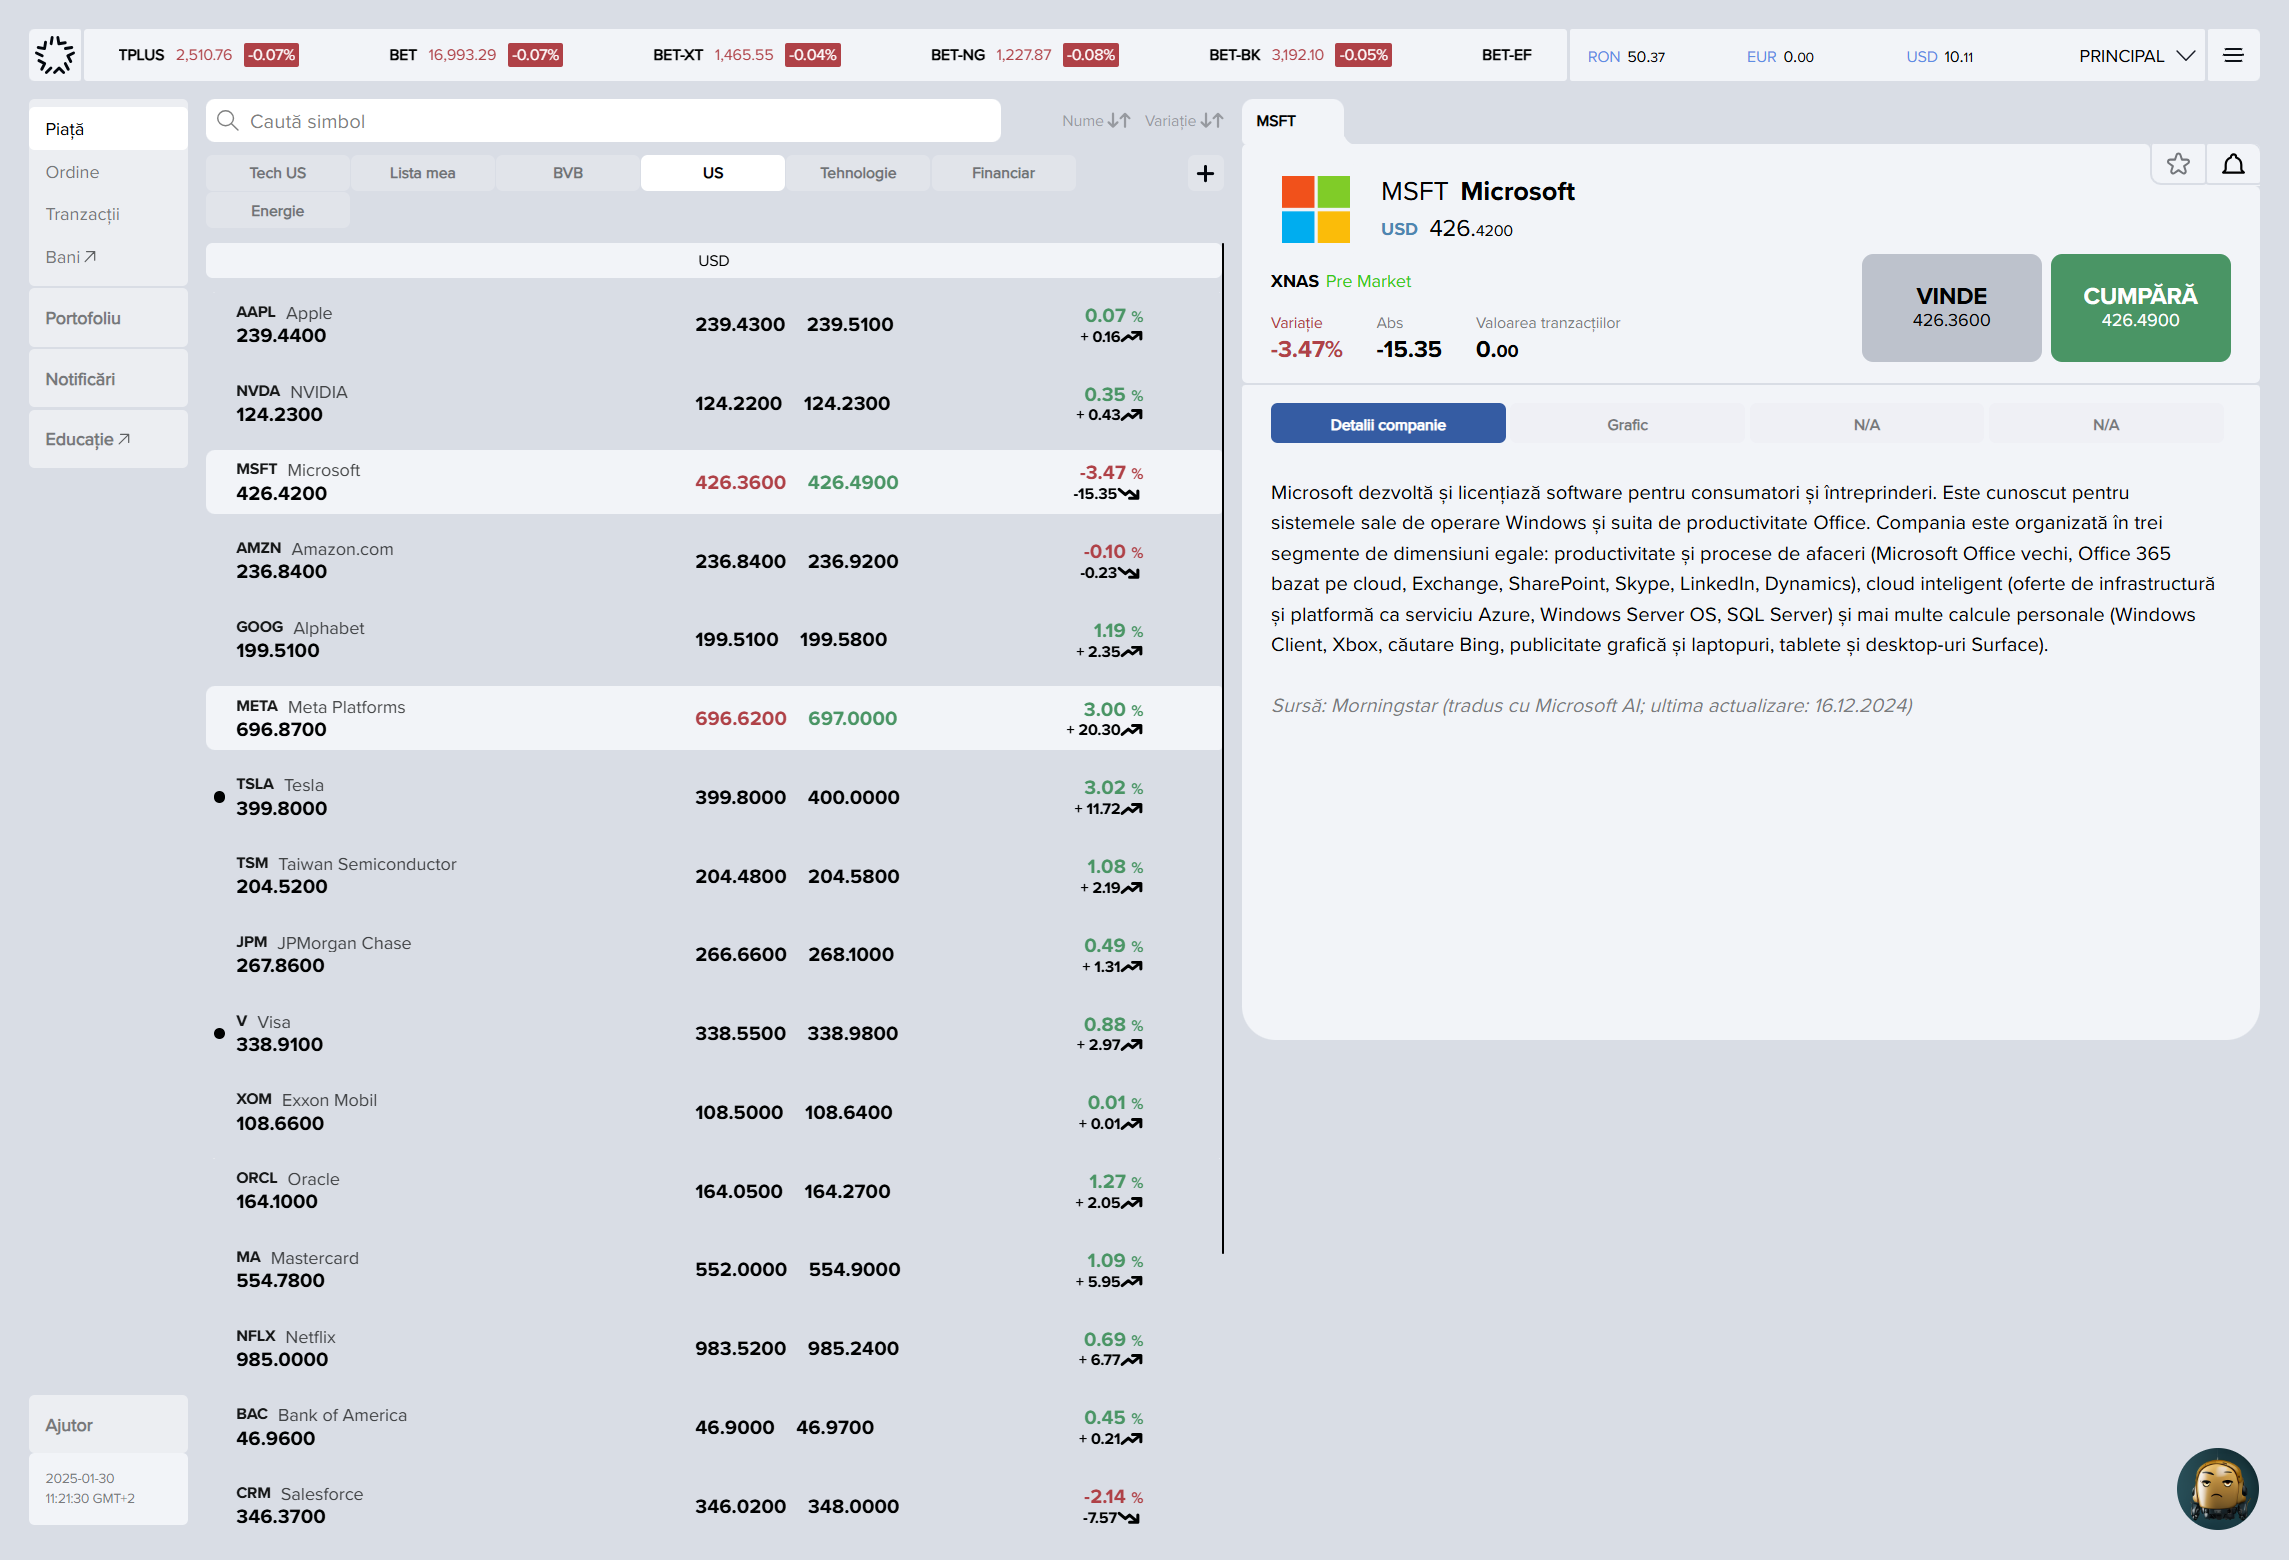Open Bani external link
The image size is (2289, 1560).
click(x=71, y=257)
